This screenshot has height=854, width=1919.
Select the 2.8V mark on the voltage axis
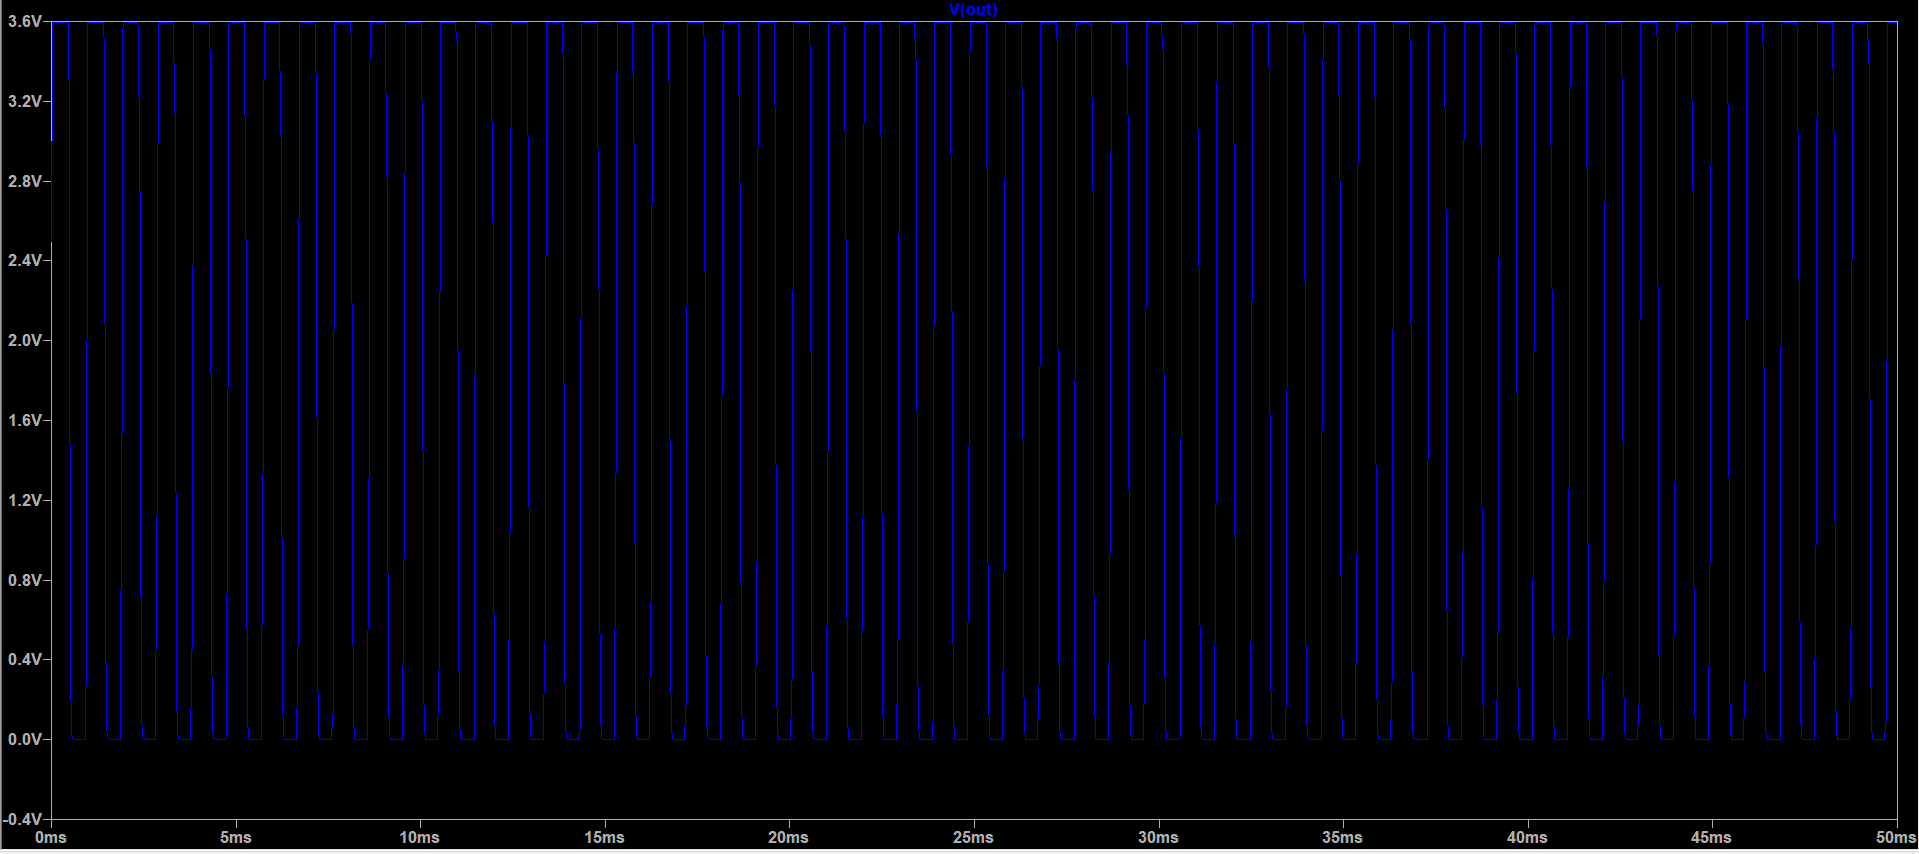point(24,181)
